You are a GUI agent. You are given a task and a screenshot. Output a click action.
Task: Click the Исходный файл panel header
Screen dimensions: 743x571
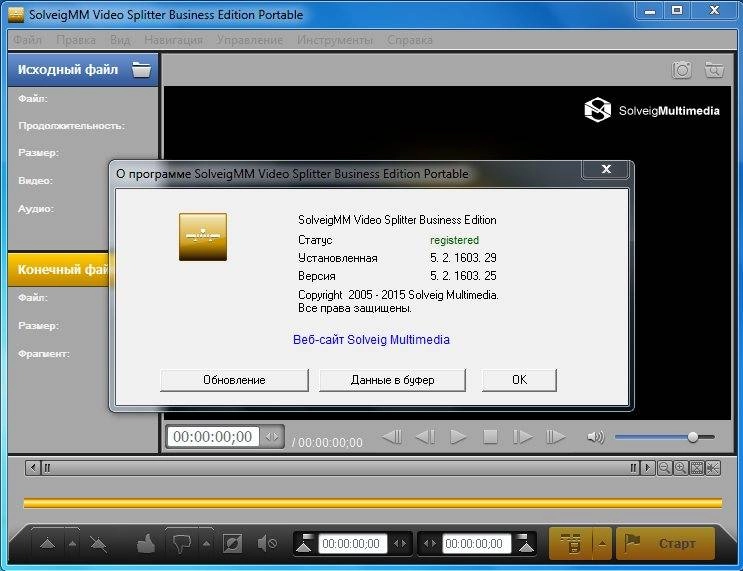[83, 70]
